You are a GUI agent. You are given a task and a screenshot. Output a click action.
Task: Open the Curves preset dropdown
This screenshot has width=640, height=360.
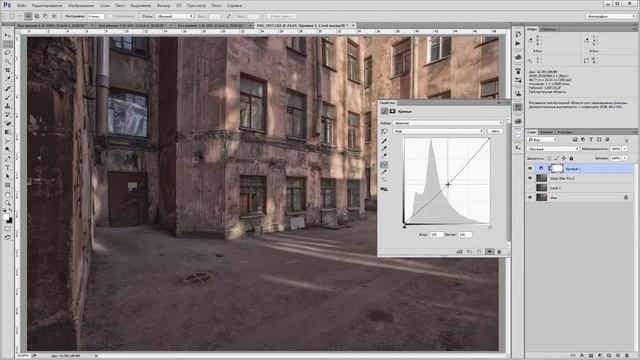click(x=448, y=123)
